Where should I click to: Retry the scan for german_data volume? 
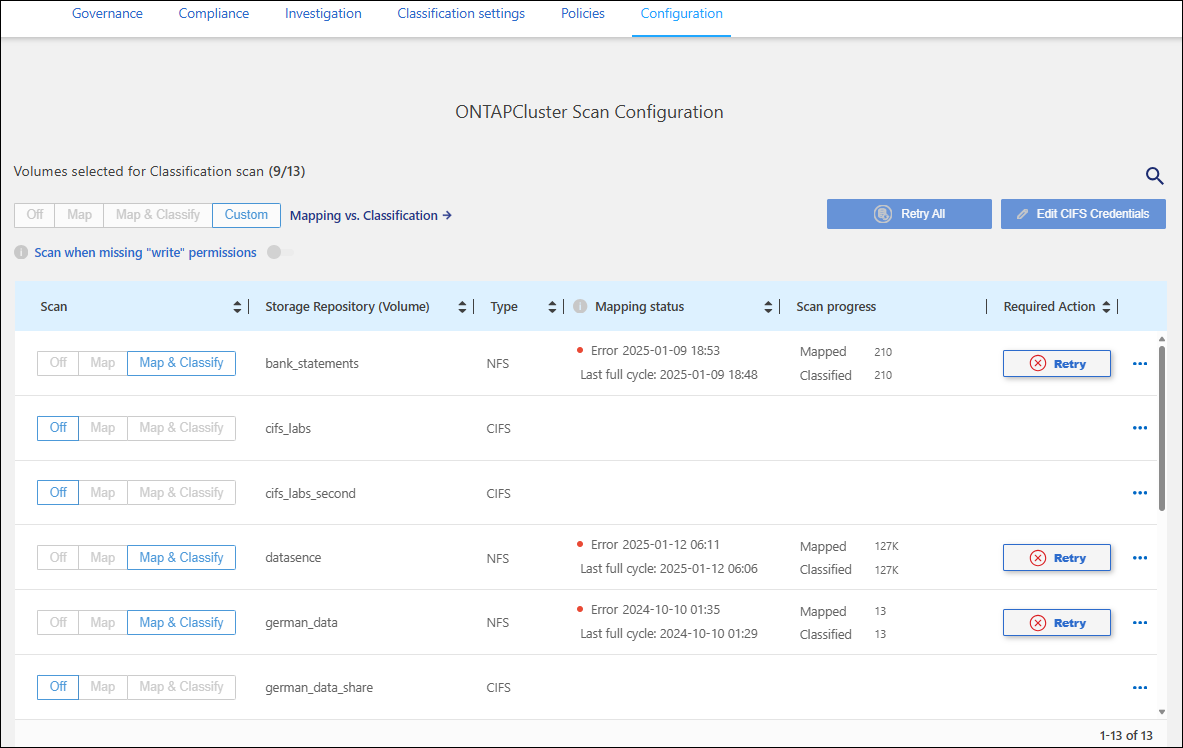pos(1056,622)
